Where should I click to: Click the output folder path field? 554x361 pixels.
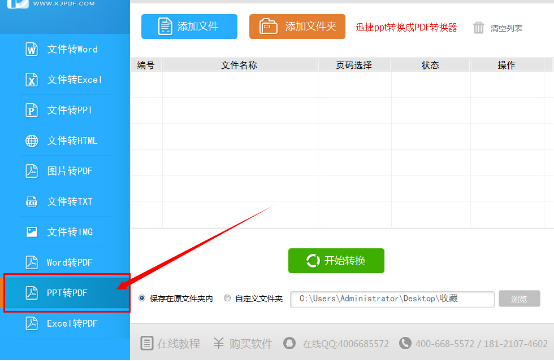(392, 299)
